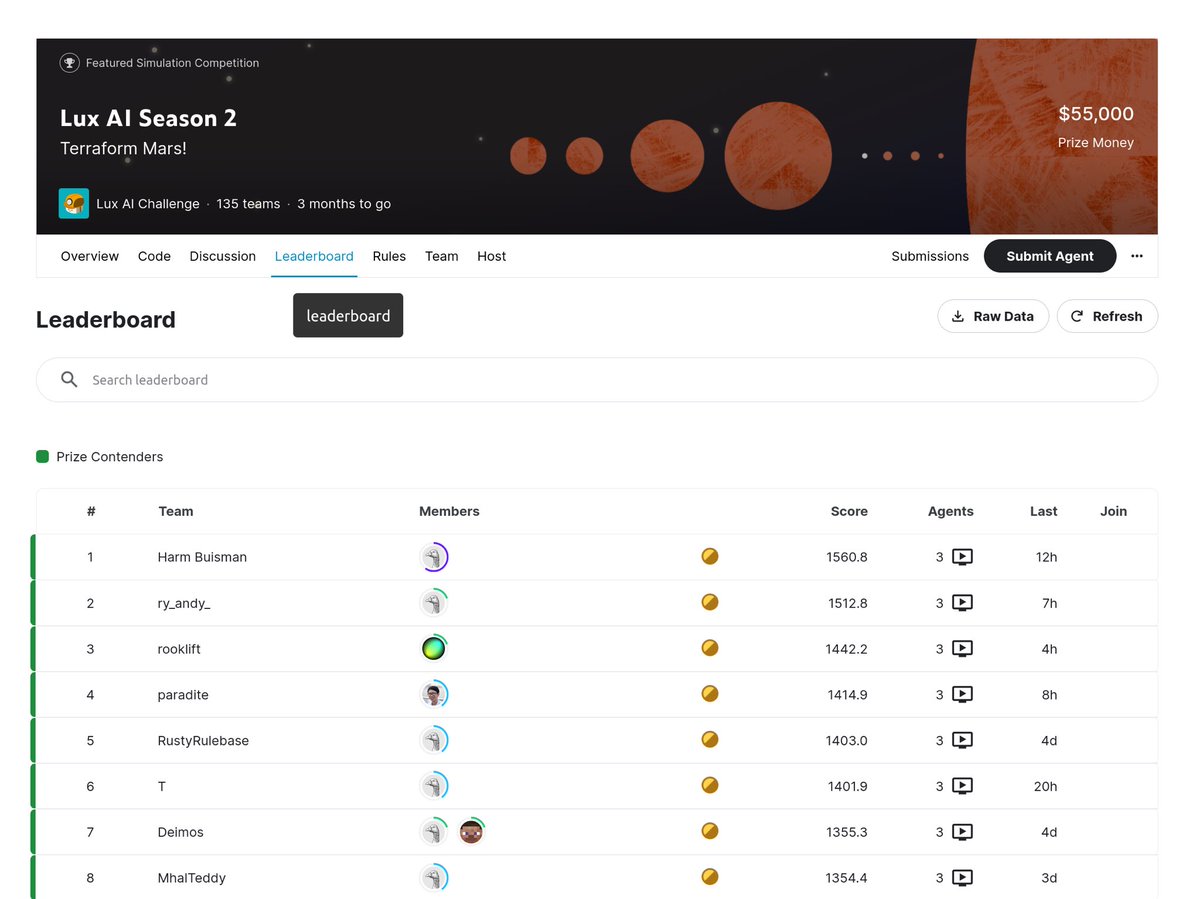1200x899 pixels.
Task: Open Deimos's first member avatar
Action: point(434,832)
